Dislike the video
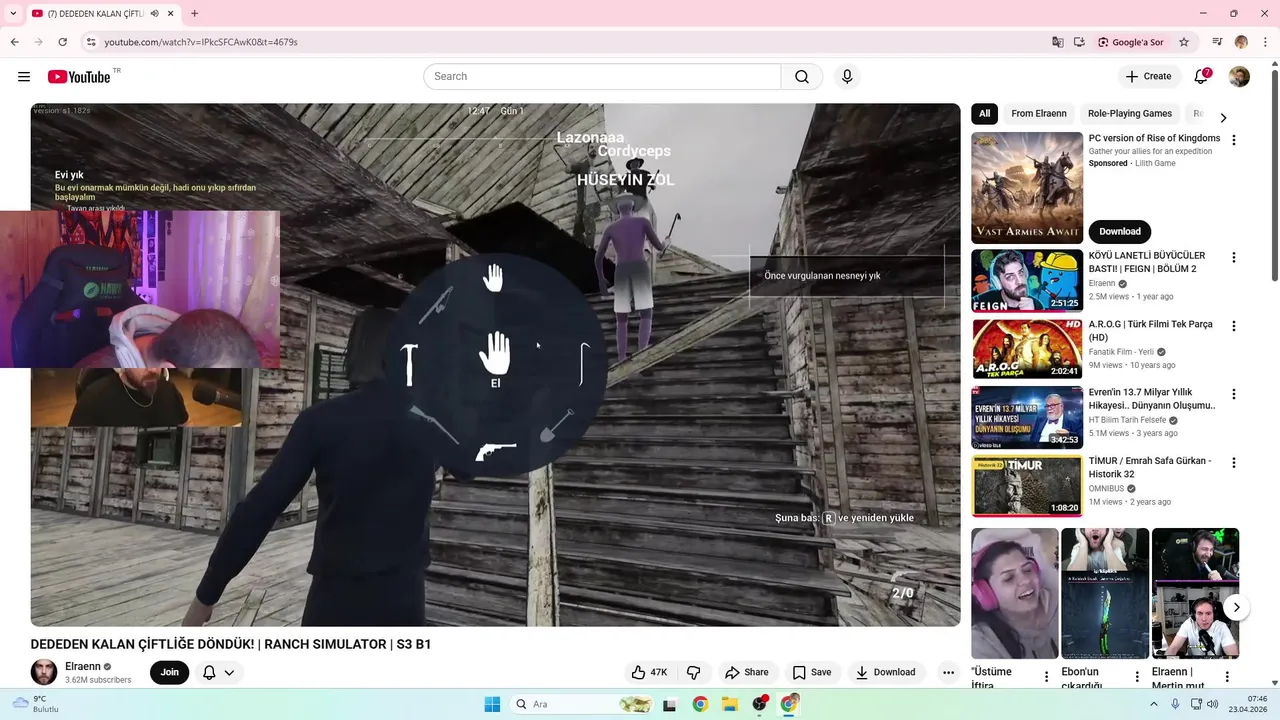Viewport: 1280px width, 720px height. point(693,672)
